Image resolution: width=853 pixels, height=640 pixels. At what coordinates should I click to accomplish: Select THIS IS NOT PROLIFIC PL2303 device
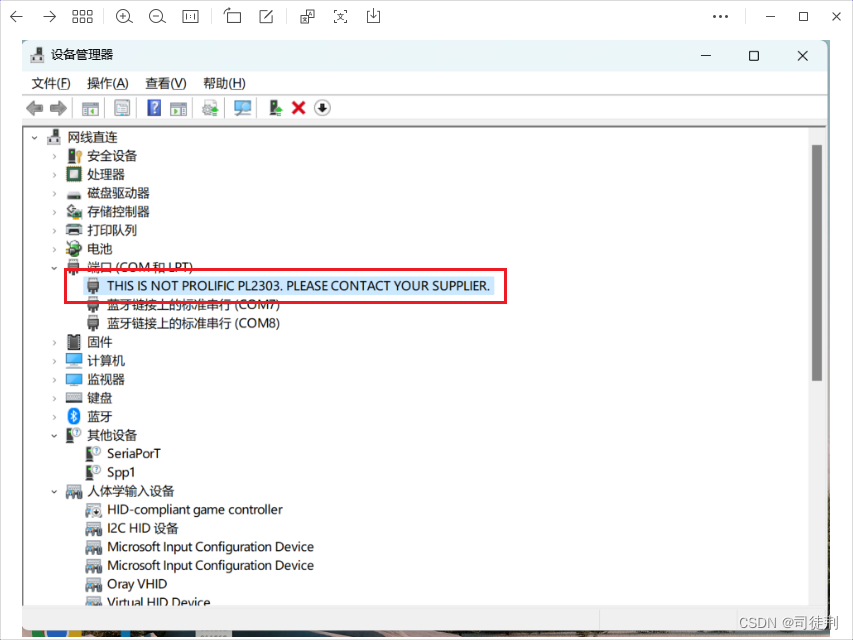(x=289, y=286)
